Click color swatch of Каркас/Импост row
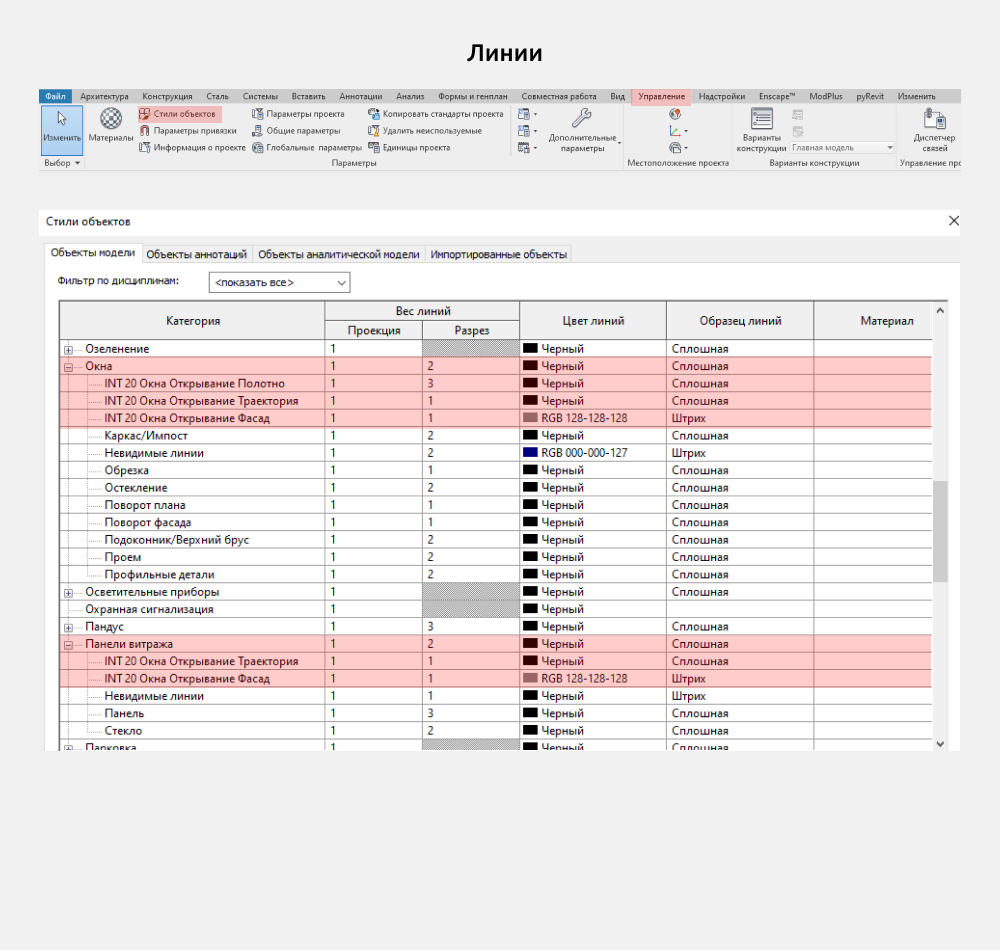The image size is (1000, 950). click(530, 435)
